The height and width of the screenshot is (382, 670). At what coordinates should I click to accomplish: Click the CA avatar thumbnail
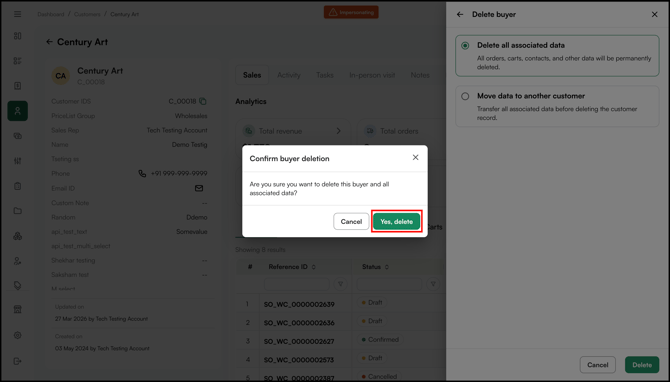click(61, 76)
